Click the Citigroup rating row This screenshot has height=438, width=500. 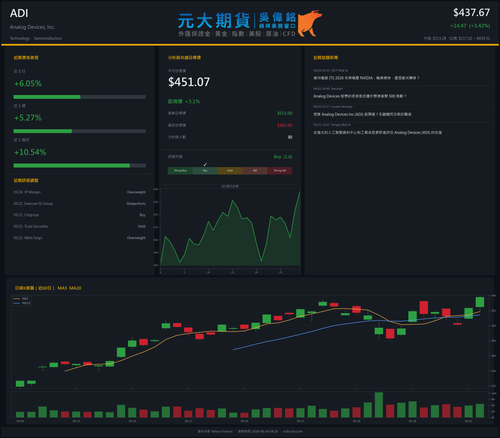click(x=80, y=215)
